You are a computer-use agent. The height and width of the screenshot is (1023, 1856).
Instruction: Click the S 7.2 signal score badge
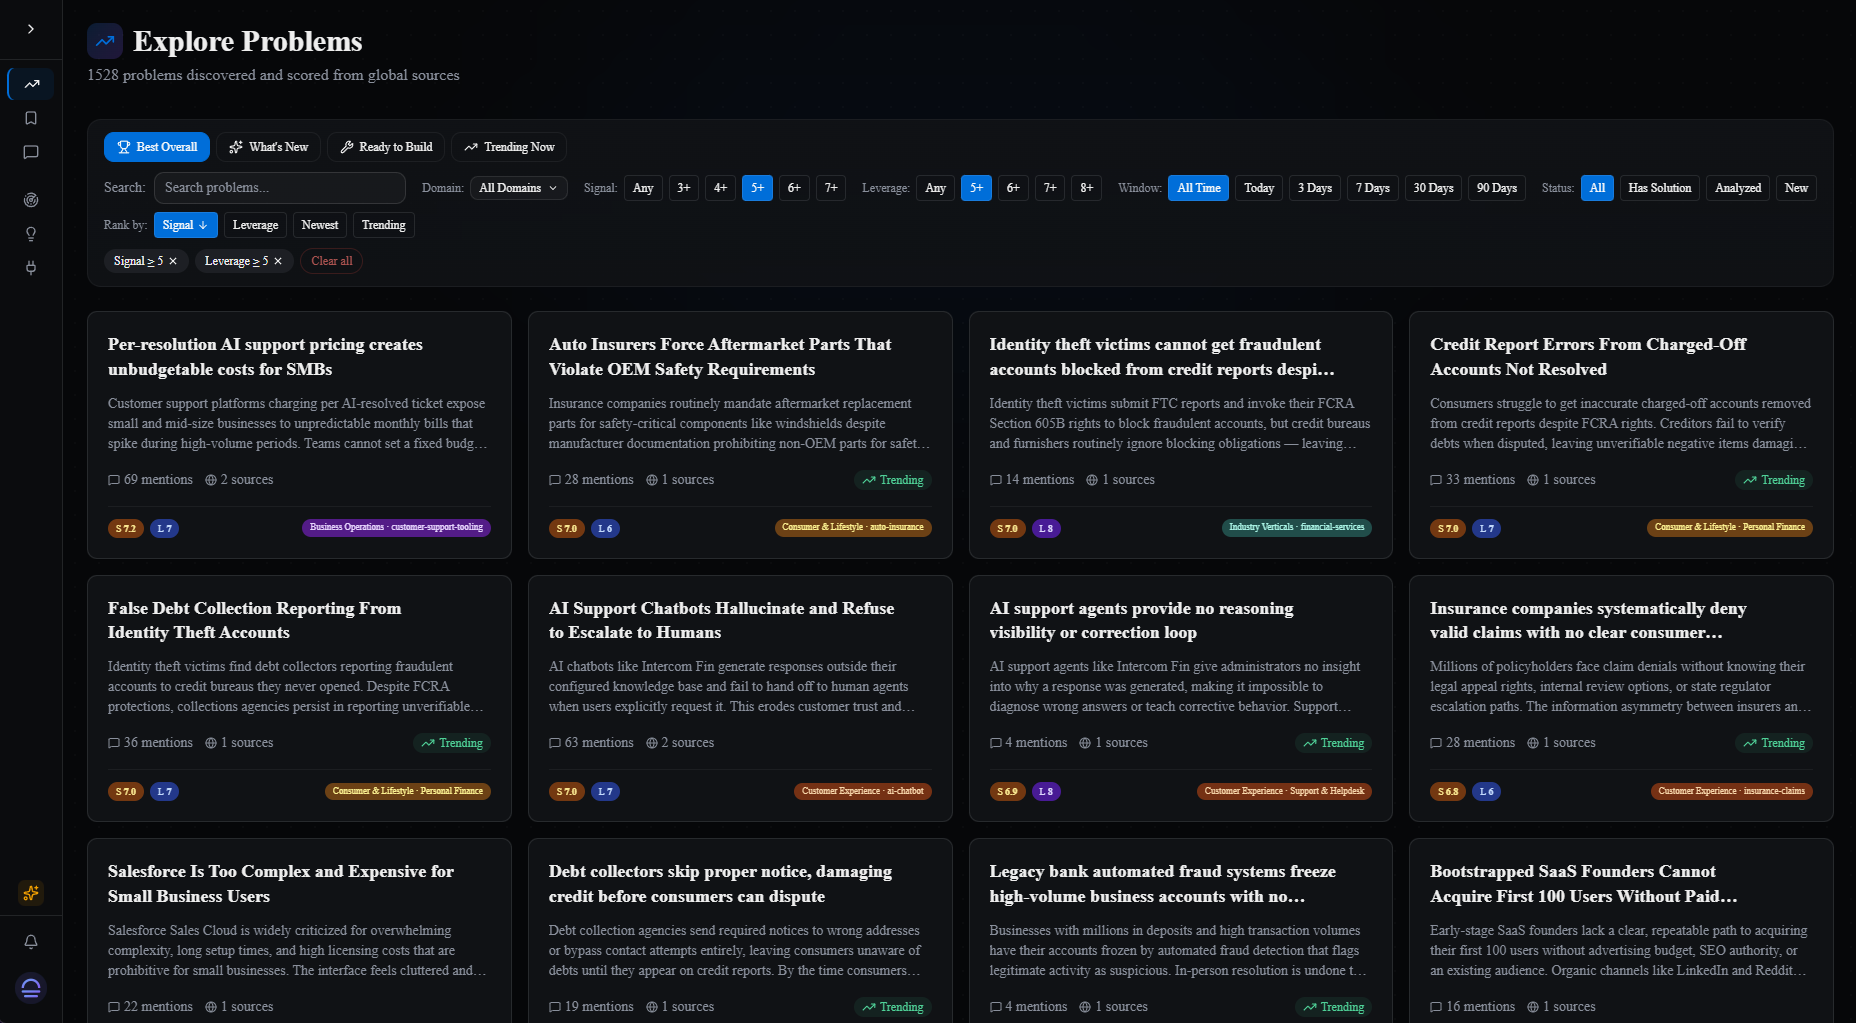pos(126,528)
